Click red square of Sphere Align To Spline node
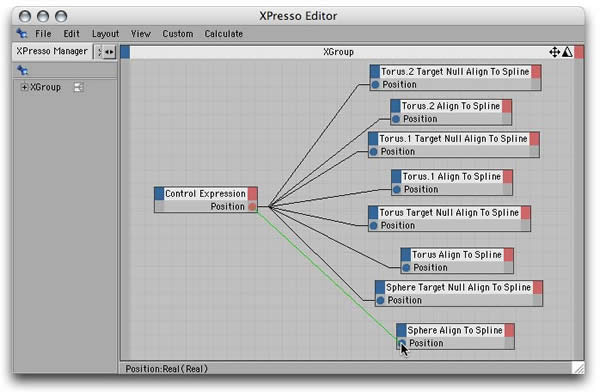The image size is (600, 392). pyautogui.click(x=509, y=330)
